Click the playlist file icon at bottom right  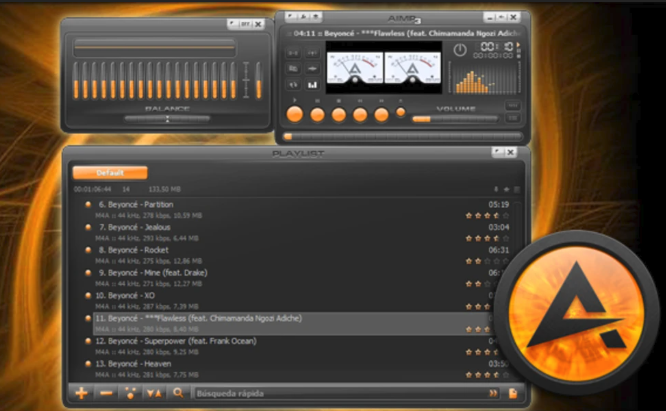click(x=513, y=393)
